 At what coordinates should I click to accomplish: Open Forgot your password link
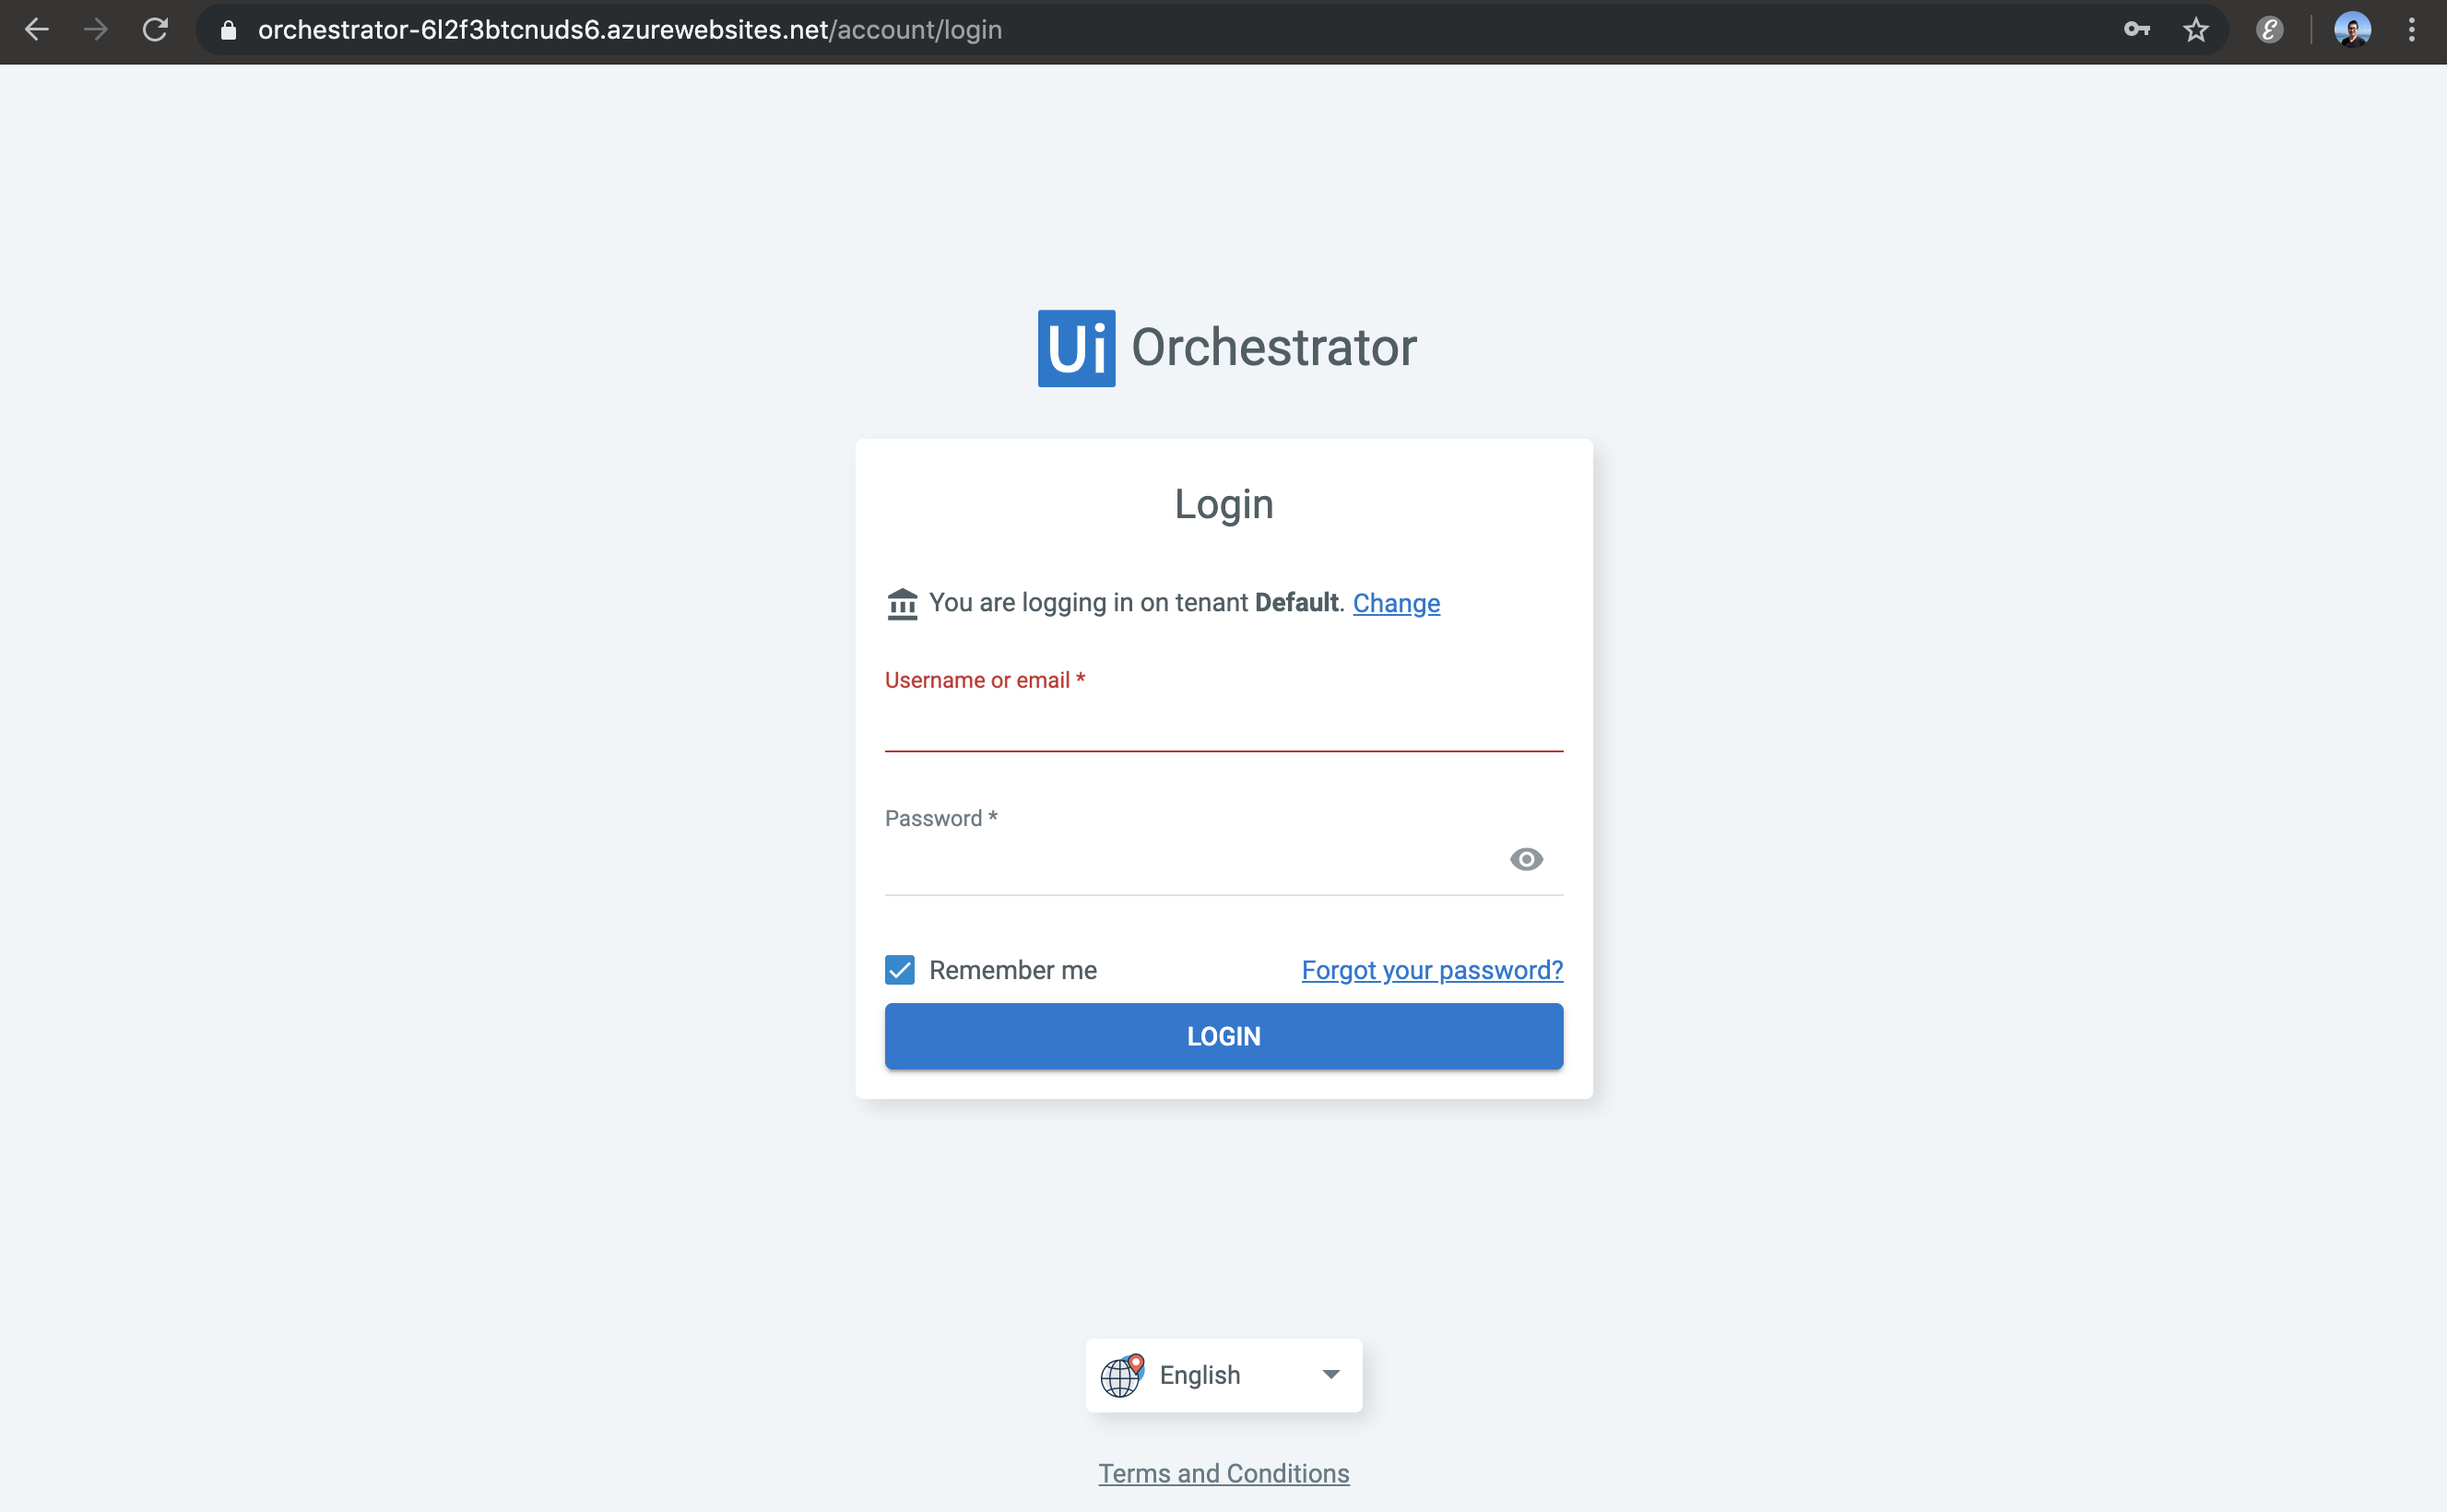click(1432, 970)
